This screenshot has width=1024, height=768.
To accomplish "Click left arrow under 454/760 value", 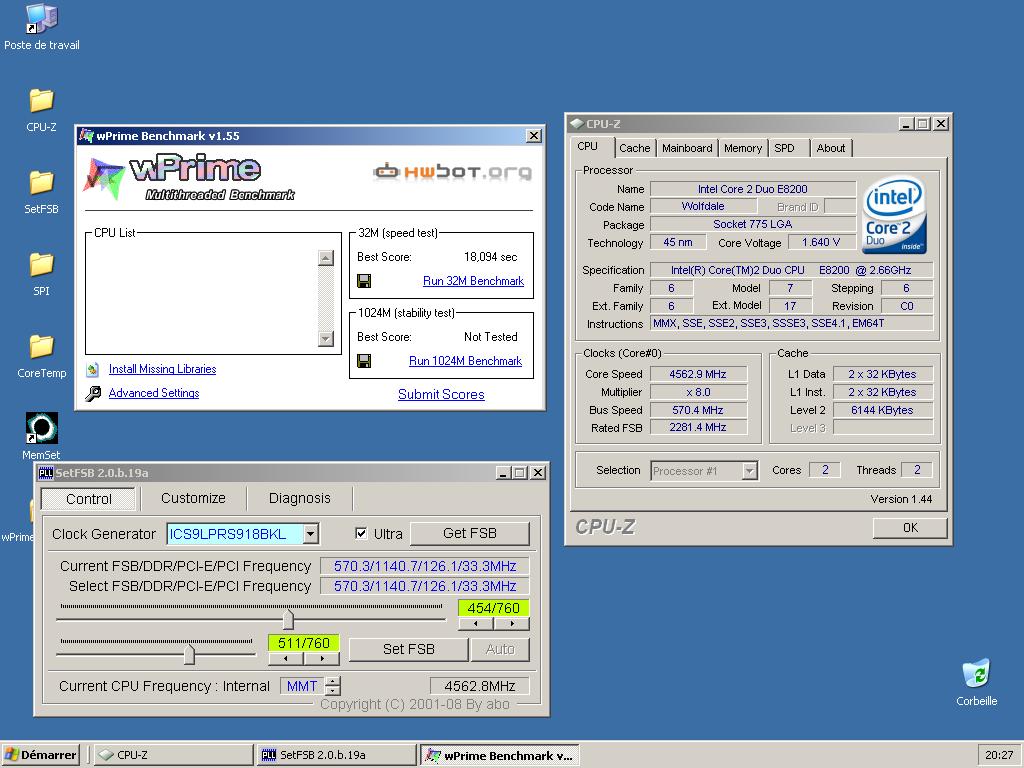I will pyautogui.click(x=475, y=624).
